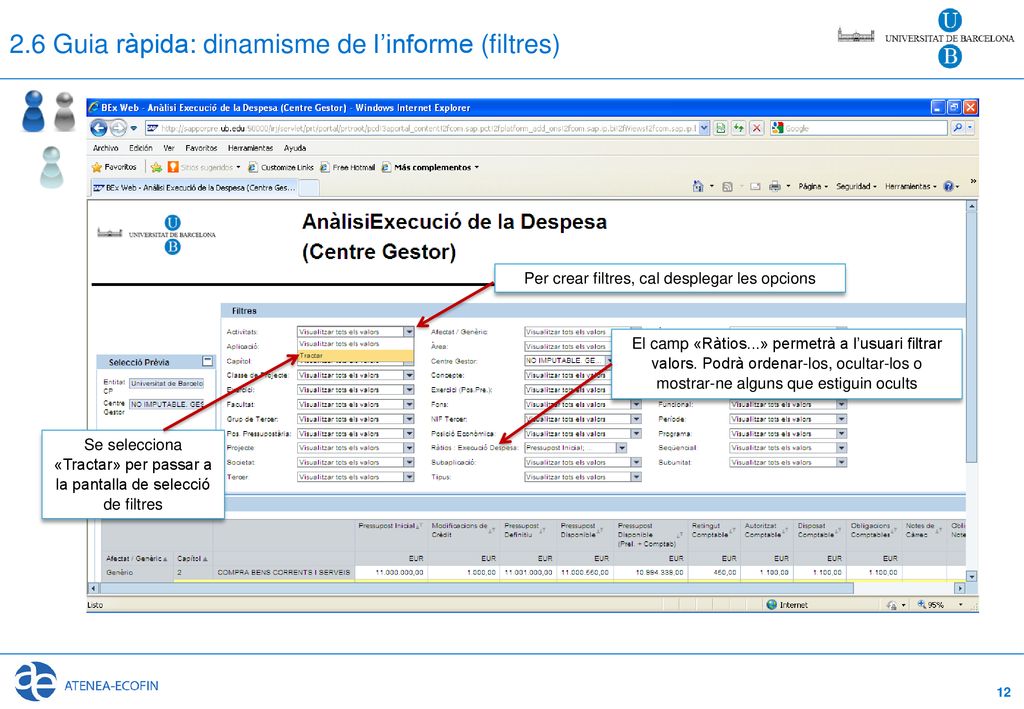
Task: Collapse the Selecció Prèvia panel
Action: 208,361
